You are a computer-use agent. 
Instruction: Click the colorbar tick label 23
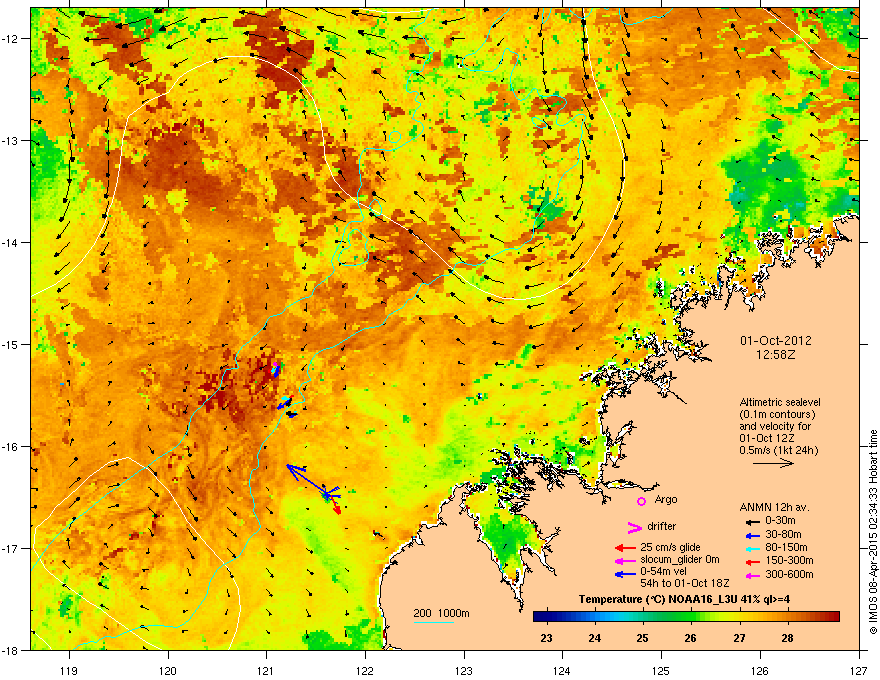[x=547, y=638]
